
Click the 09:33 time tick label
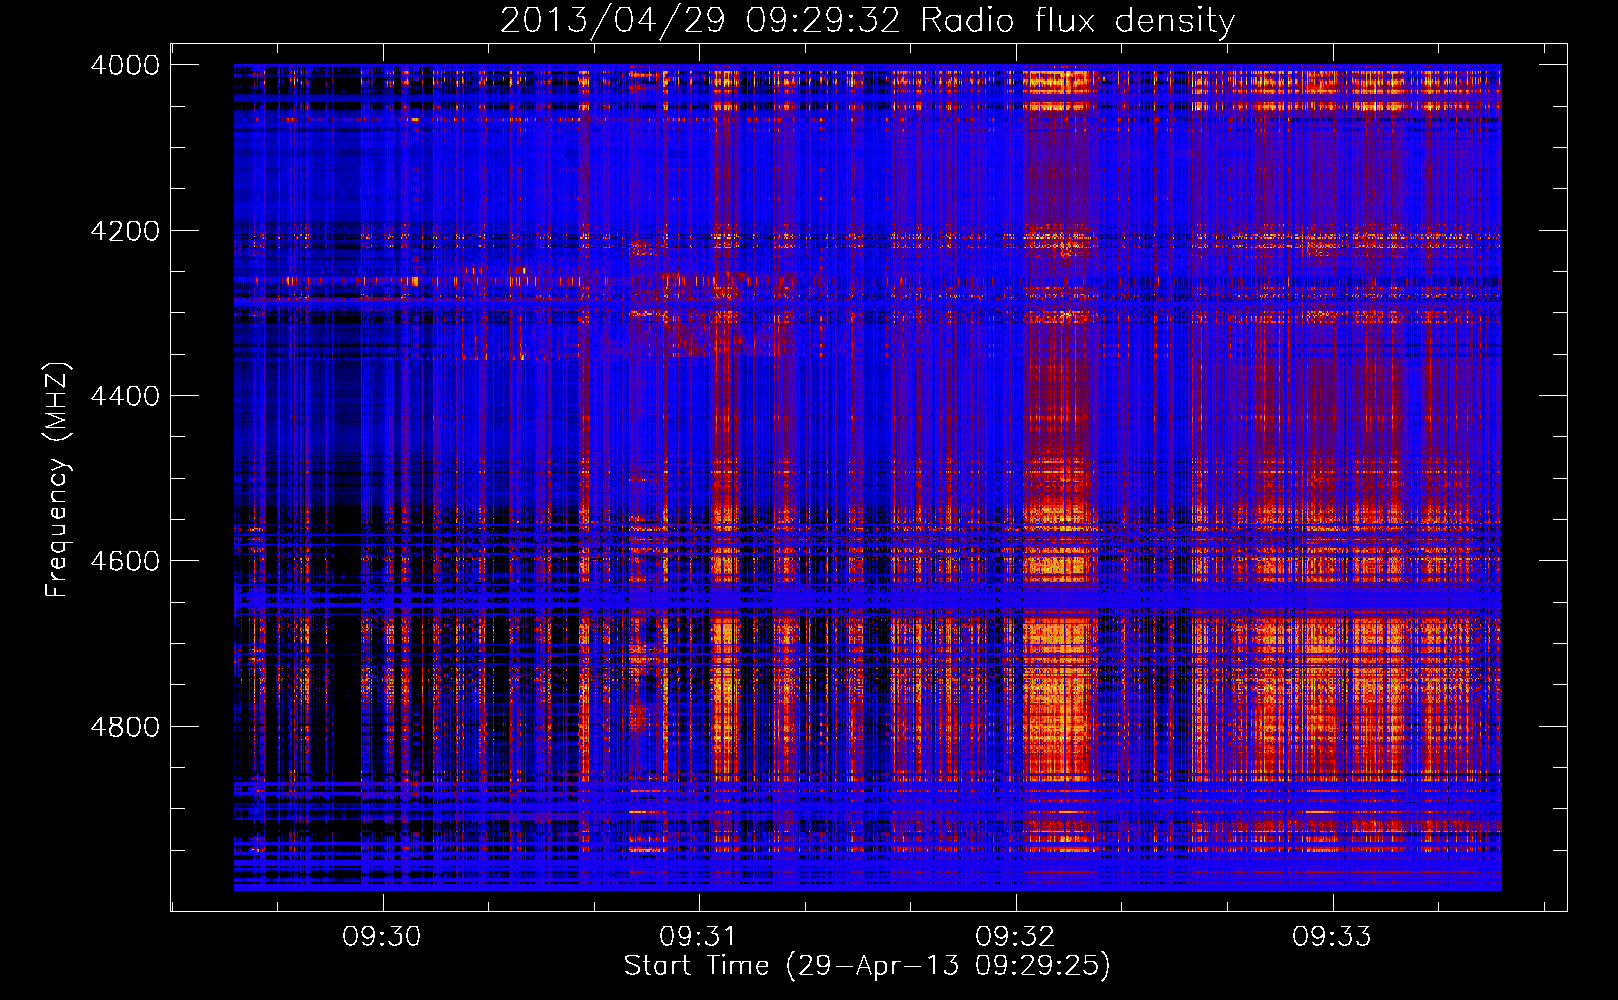(x=1332, y=937)
